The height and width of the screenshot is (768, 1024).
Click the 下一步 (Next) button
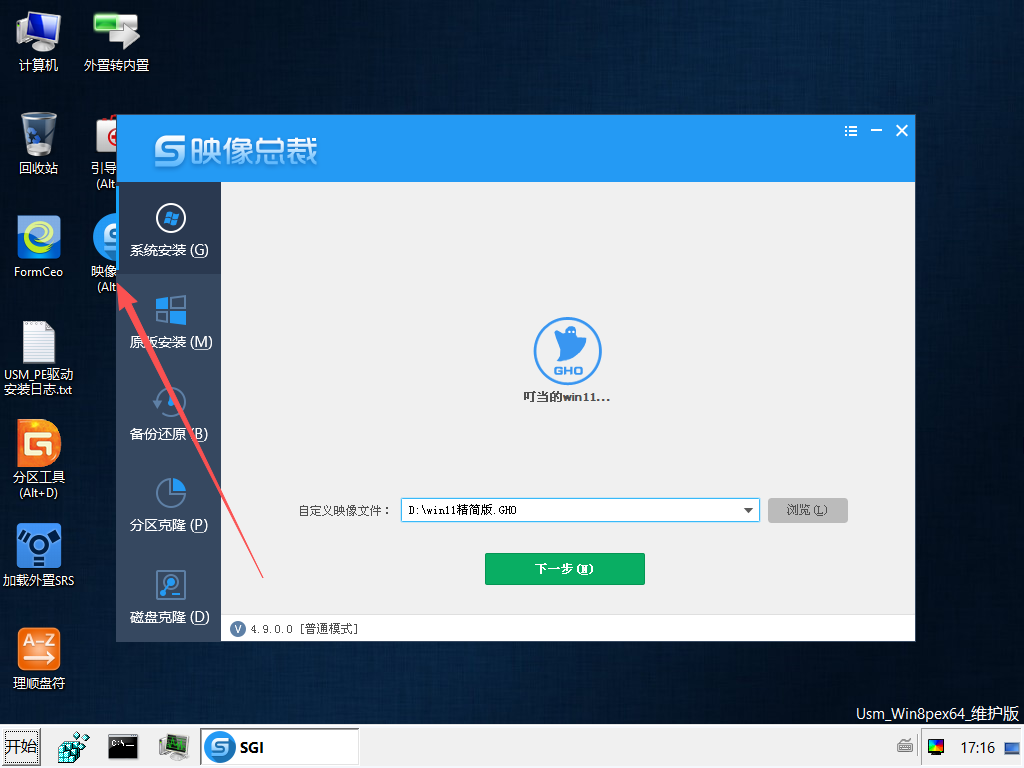[x=564, y=568]
